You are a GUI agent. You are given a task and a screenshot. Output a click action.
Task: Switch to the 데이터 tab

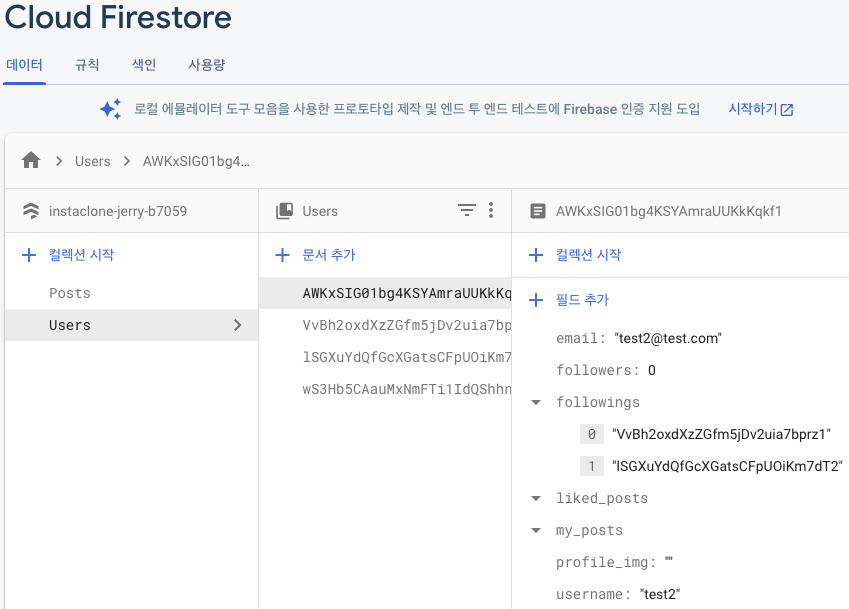pyautogui.click(x=24, y=65)
